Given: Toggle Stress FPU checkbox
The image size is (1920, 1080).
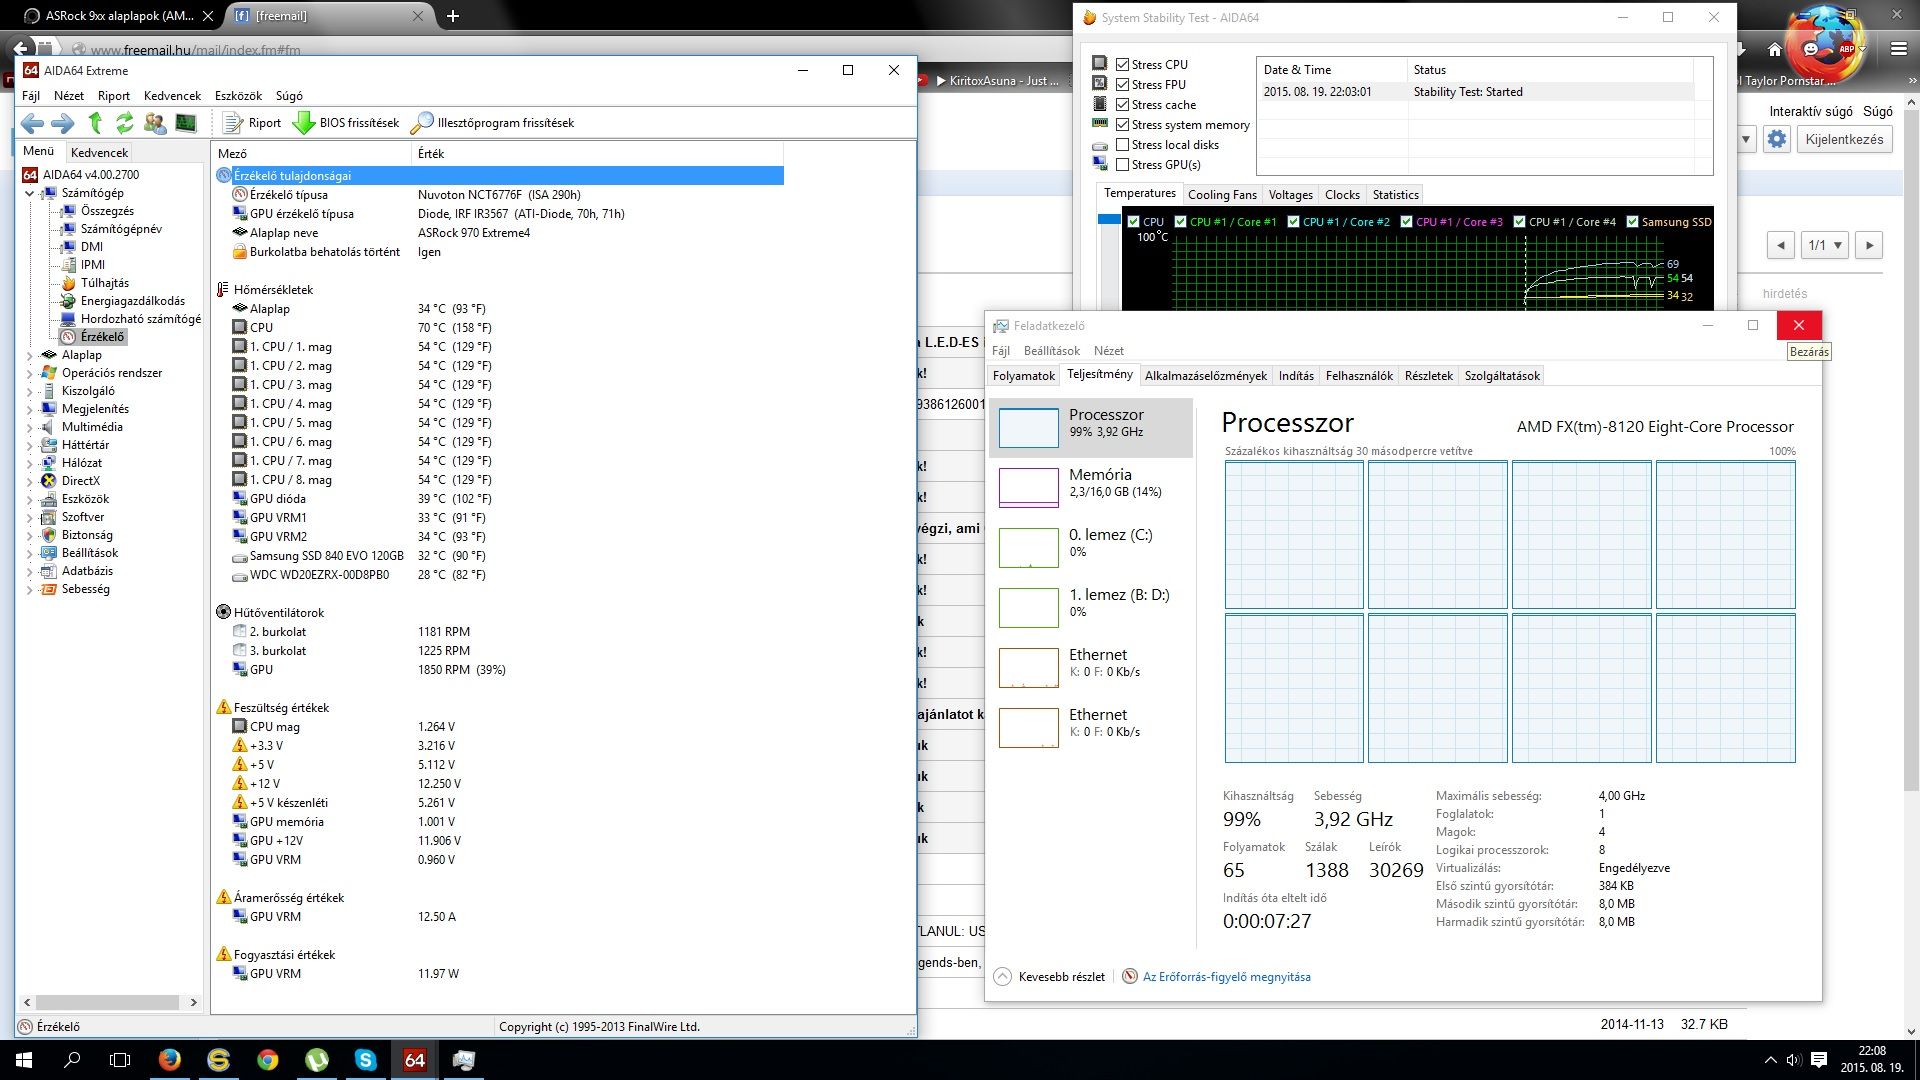Looking at the screenshot, I should click(x=1122, y=84).
